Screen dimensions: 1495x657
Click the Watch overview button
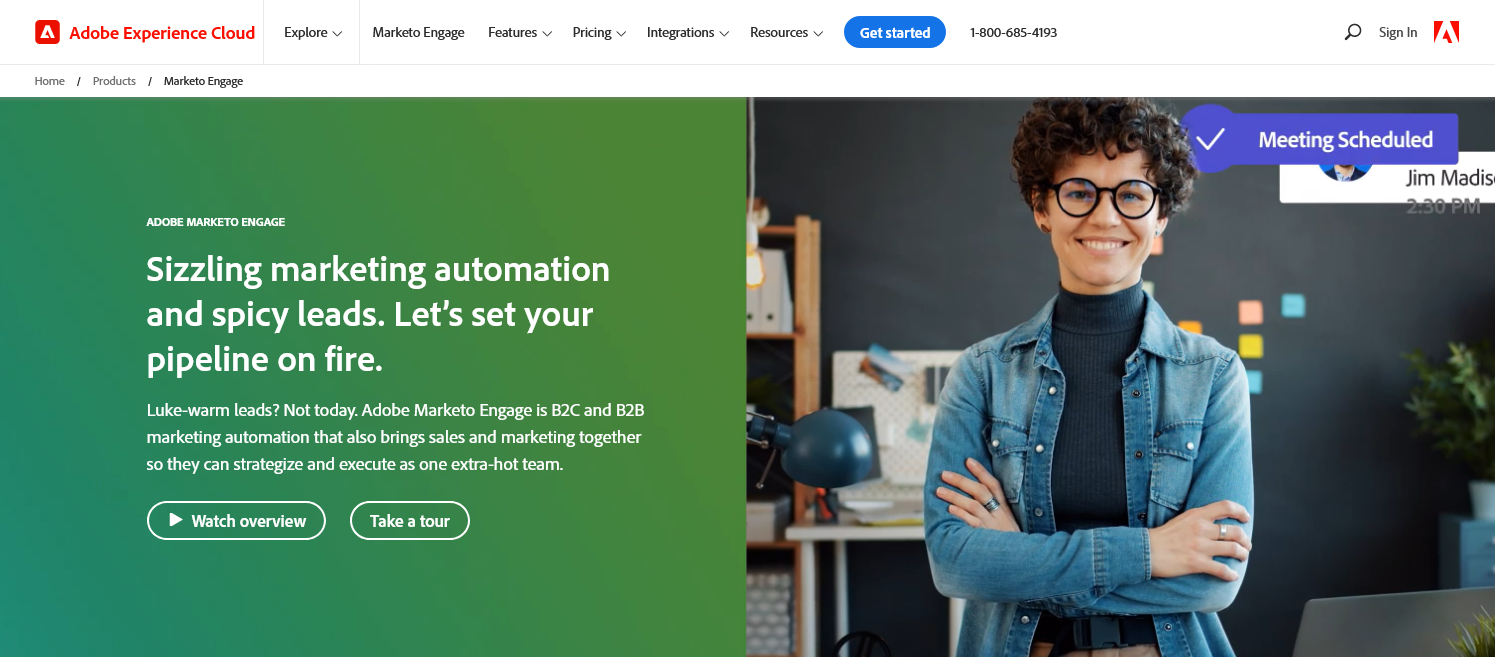pos(236,520)
